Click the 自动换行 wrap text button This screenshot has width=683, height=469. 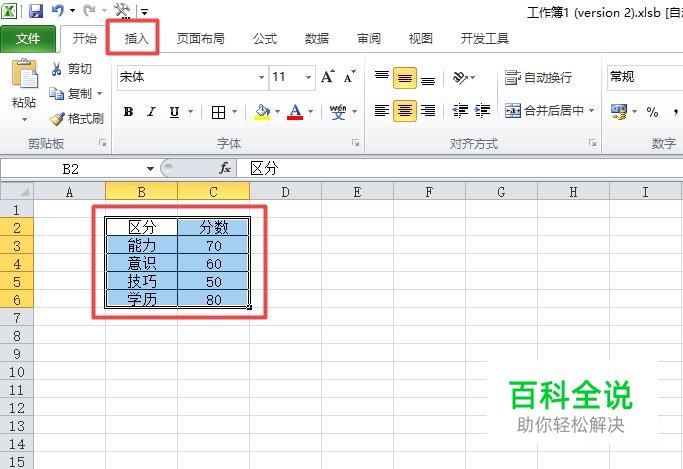(x=538, y=78)
